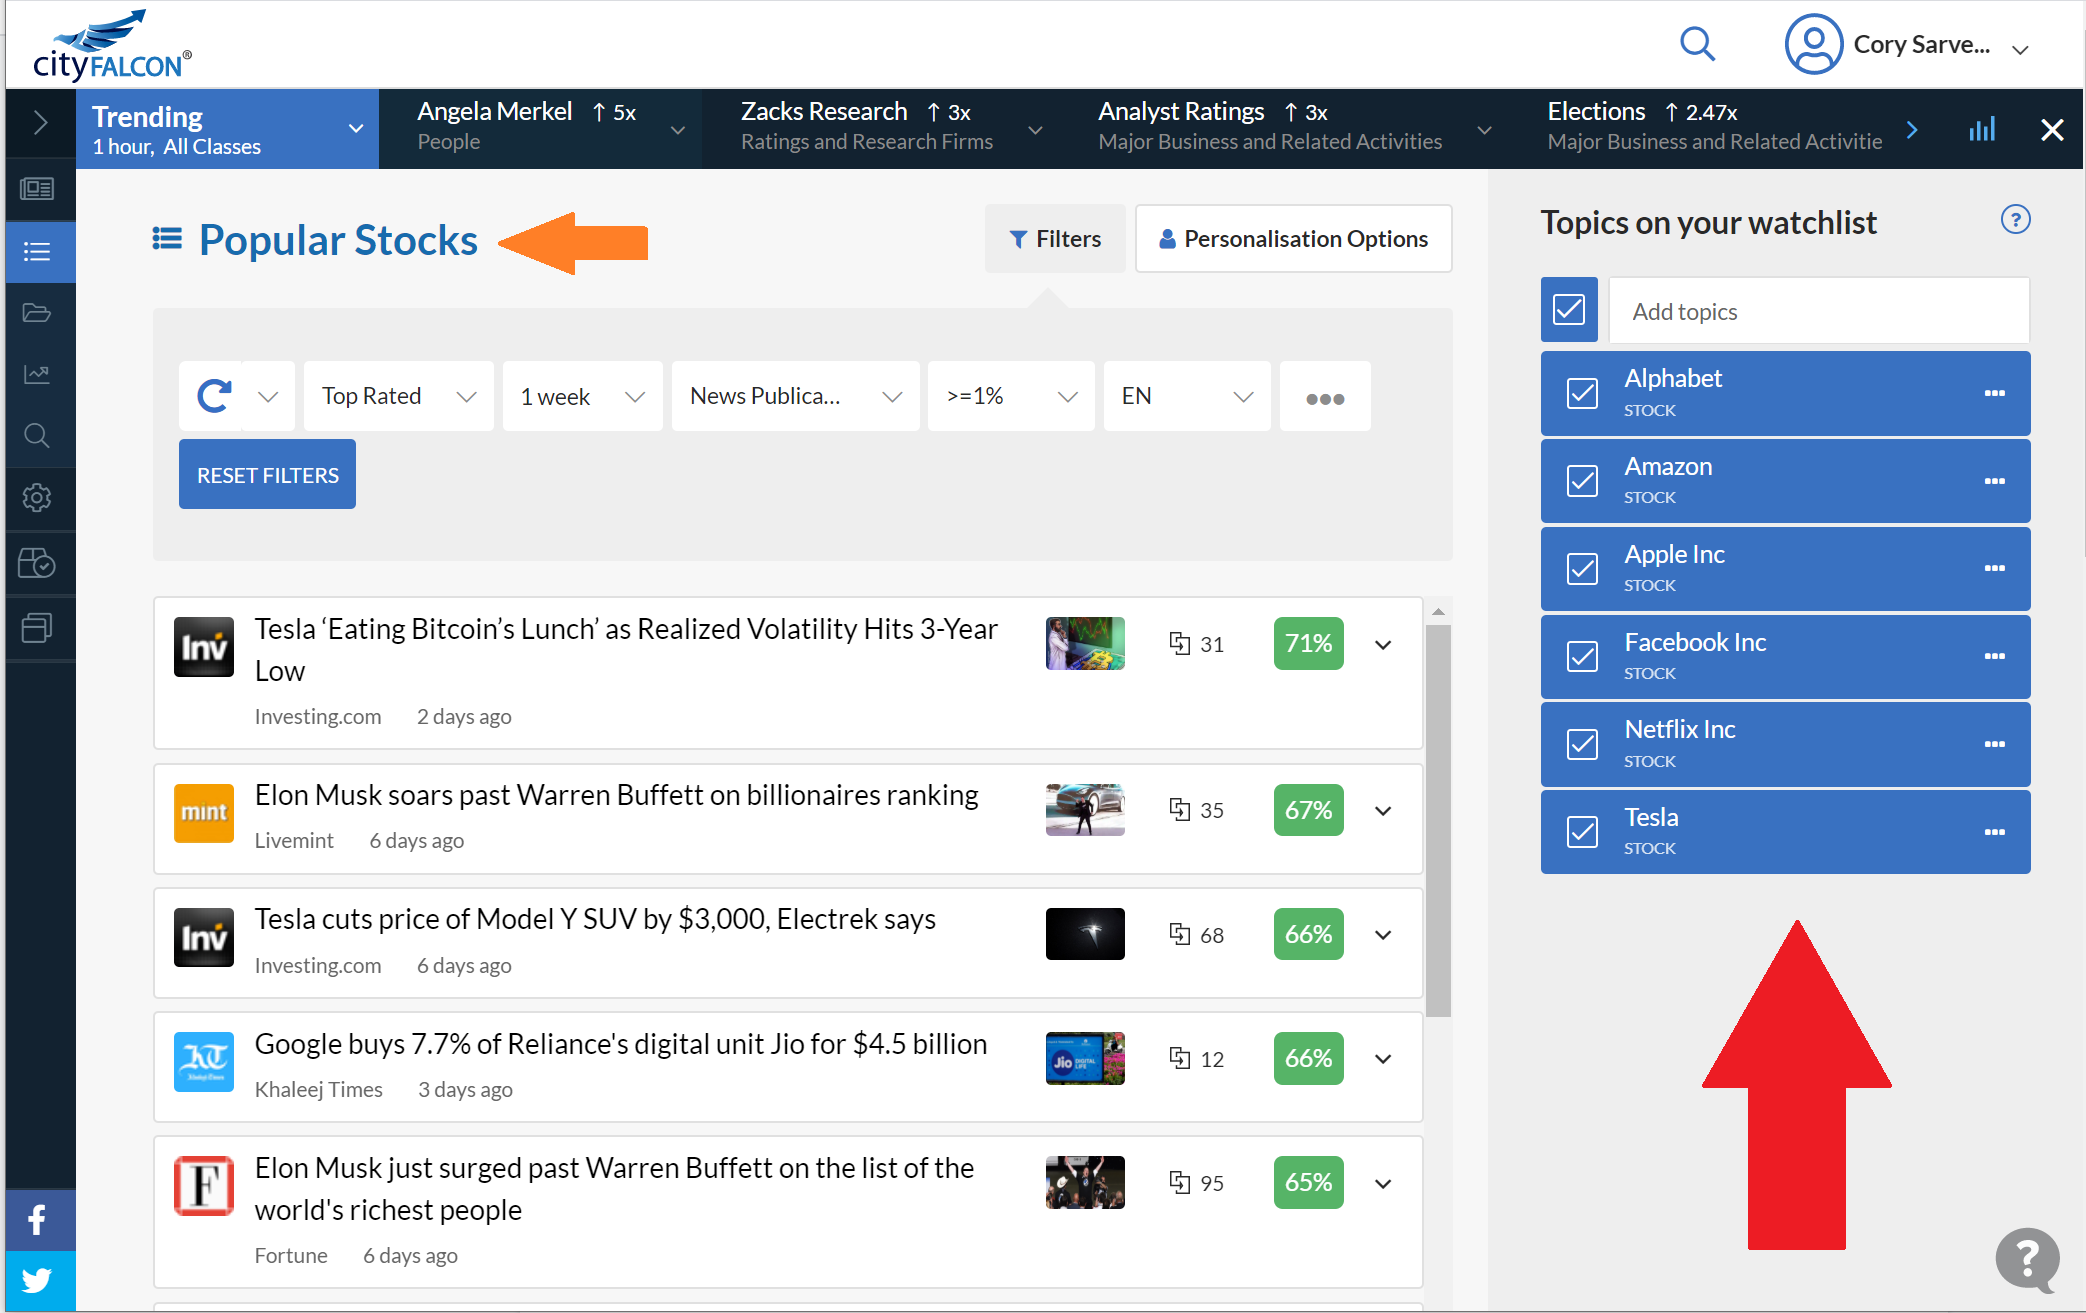
Task: Open the refresh interval dropdown arrow
Action: click(268, 396)
